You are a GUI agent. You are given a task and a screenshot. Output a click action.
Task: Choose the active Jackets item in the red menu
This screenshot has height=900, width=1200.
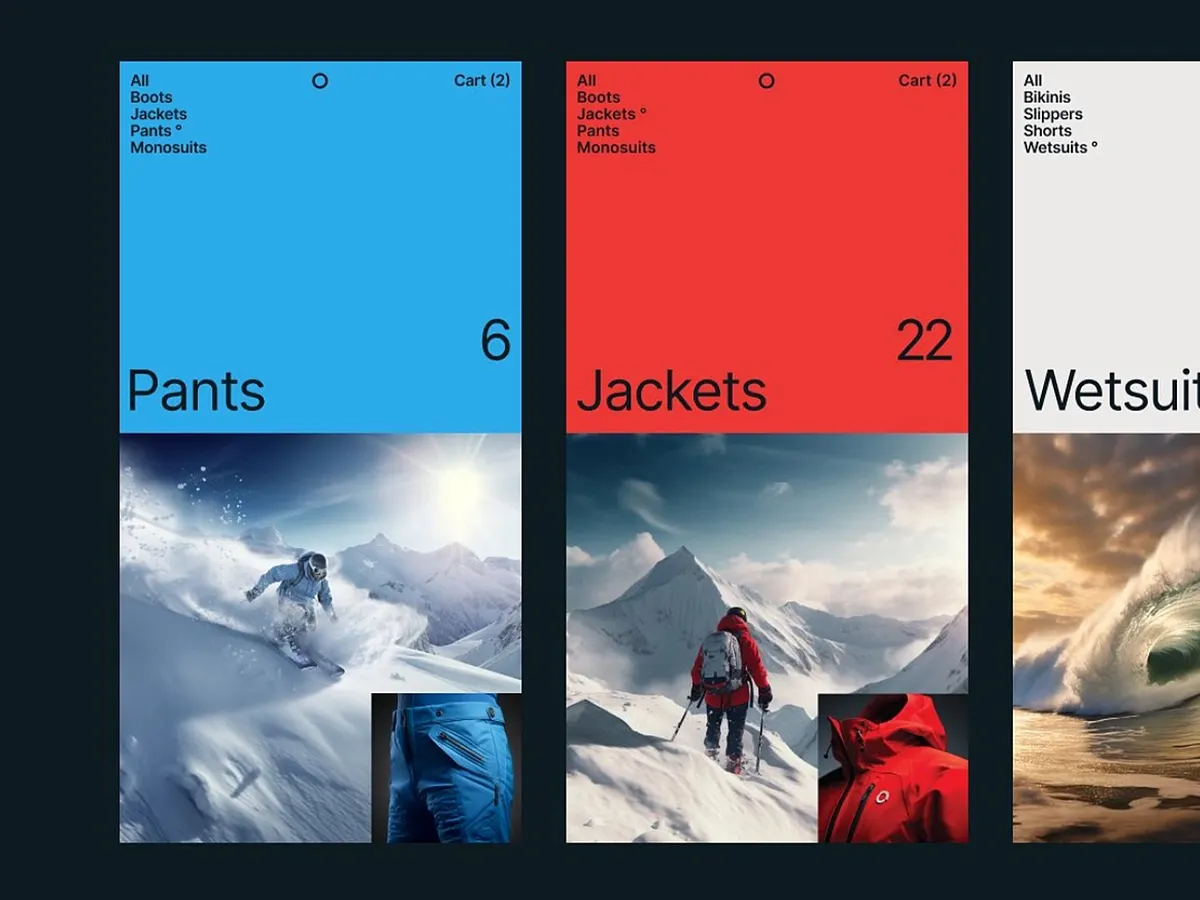click(x=611, y=114)
